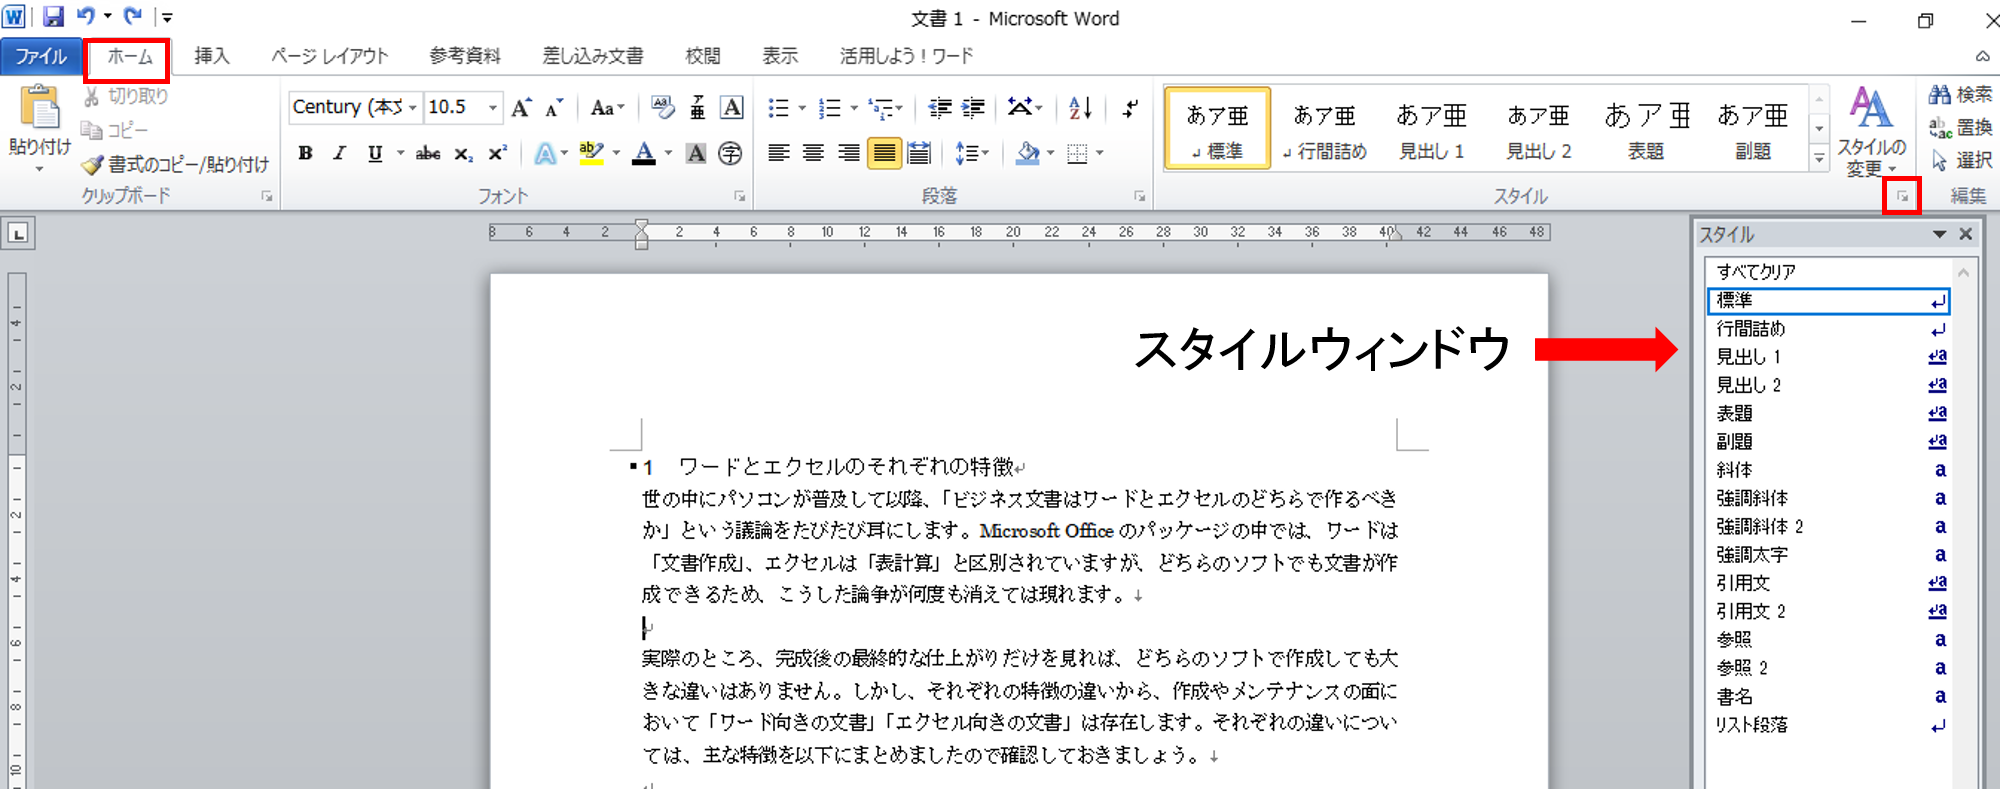Click the Font Color red A button
Viewport: 2000px width, 789px height.
click(645, 153)
